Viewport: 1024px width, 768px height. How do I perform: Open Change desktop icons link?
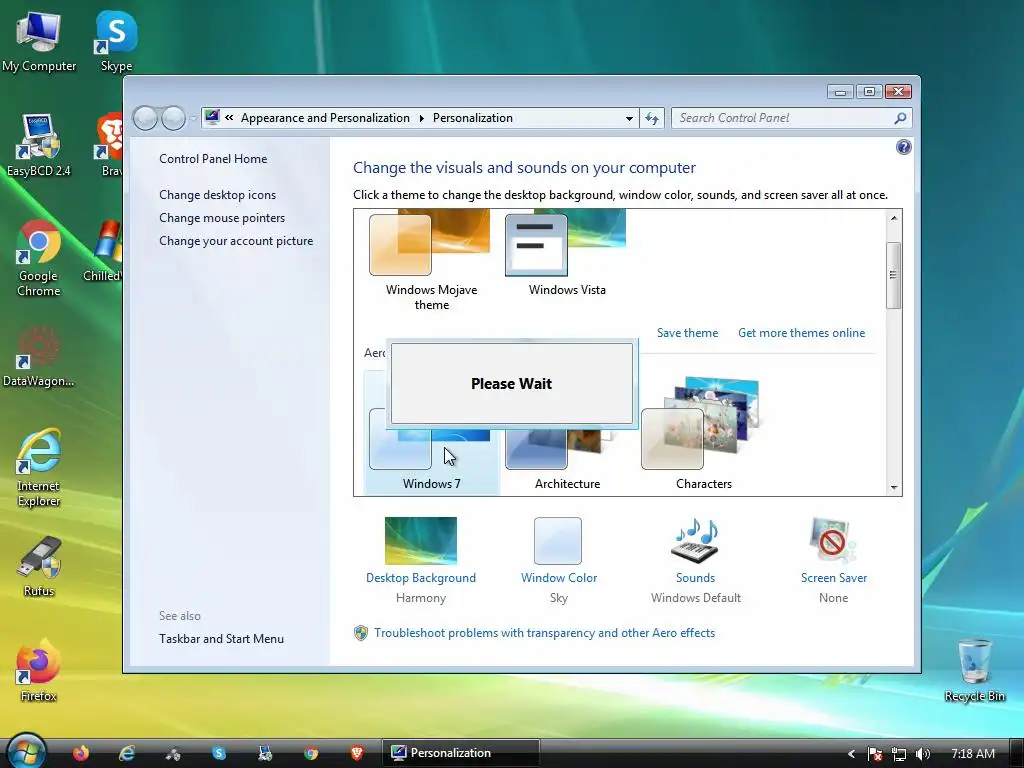[x=217, y=195]
